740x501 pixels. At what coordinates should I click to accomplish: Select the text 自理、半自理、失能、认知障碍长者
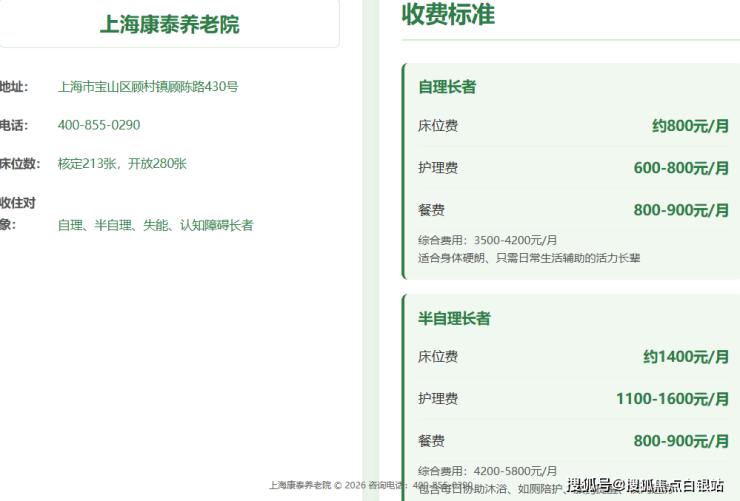pos(156,225)
